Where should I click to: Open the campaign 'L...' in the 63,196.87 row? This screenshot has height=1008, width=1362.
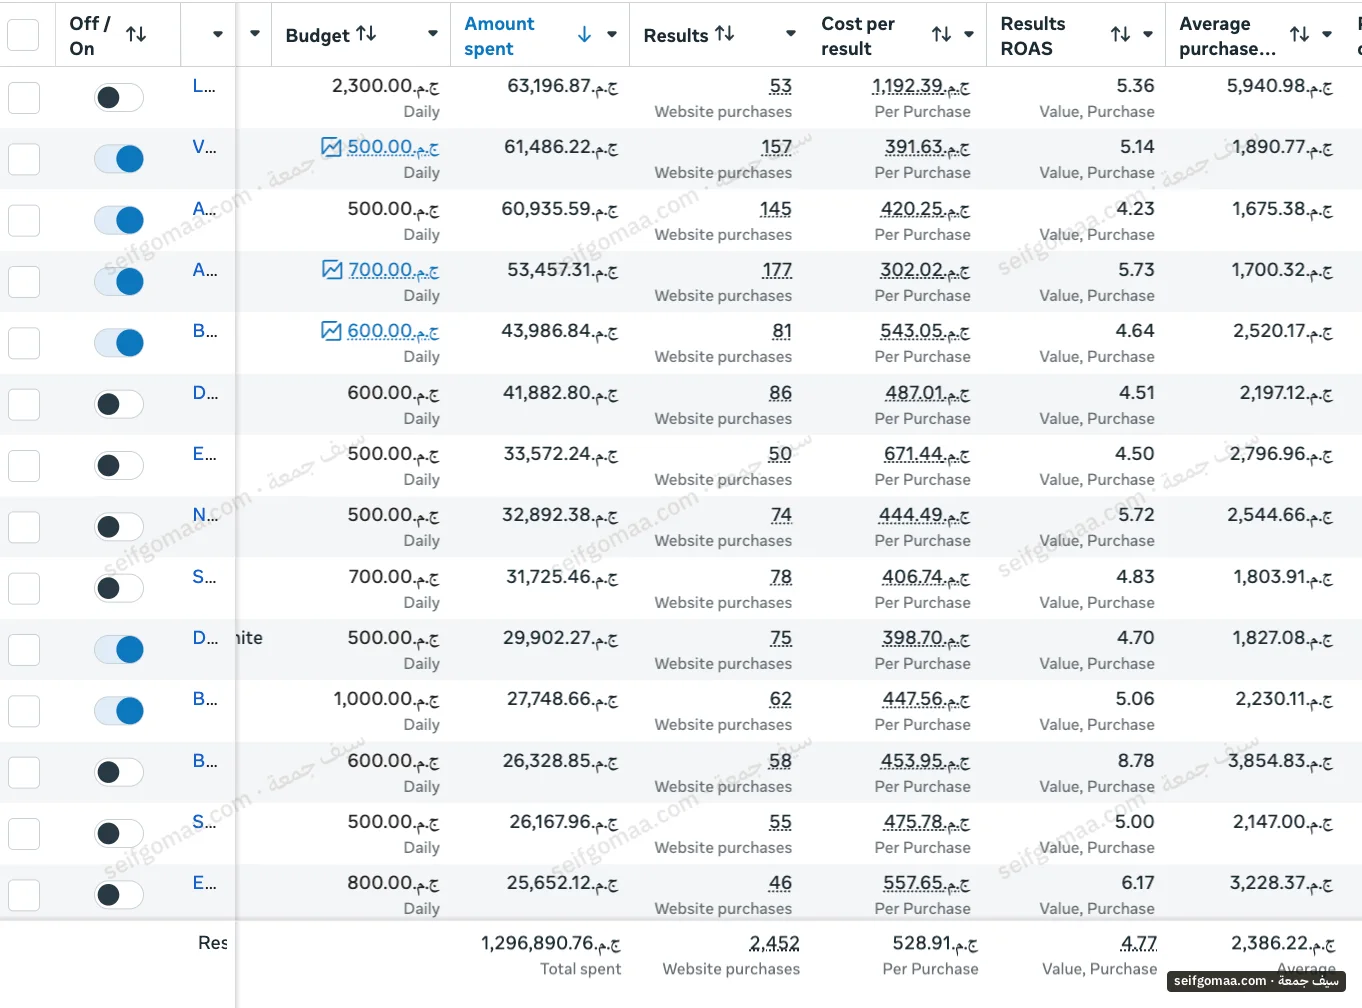point(204,86)
